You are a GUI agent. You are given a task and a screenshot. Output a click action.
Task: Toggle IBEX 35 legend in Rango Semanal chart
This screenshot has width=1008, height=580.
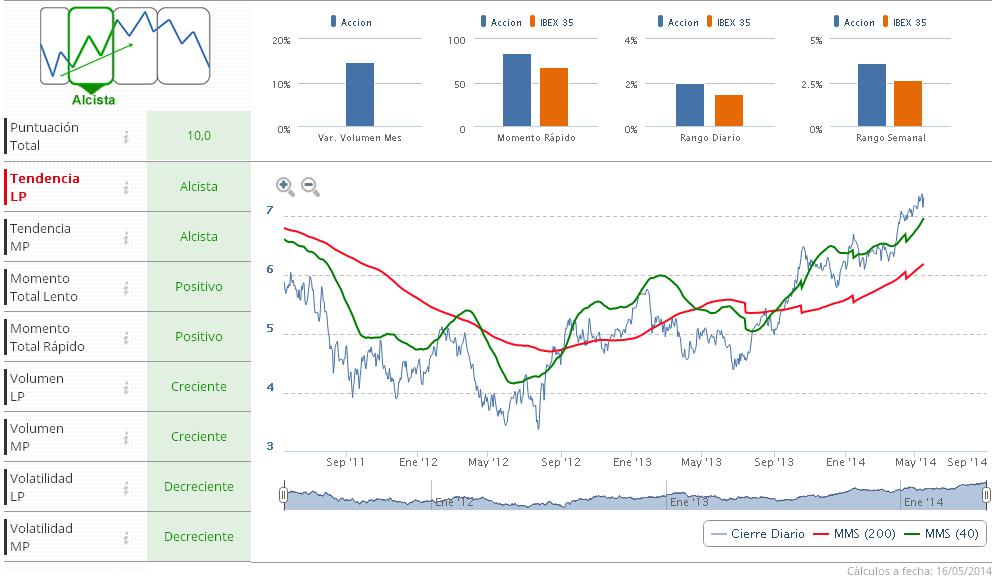coord(904,22)
